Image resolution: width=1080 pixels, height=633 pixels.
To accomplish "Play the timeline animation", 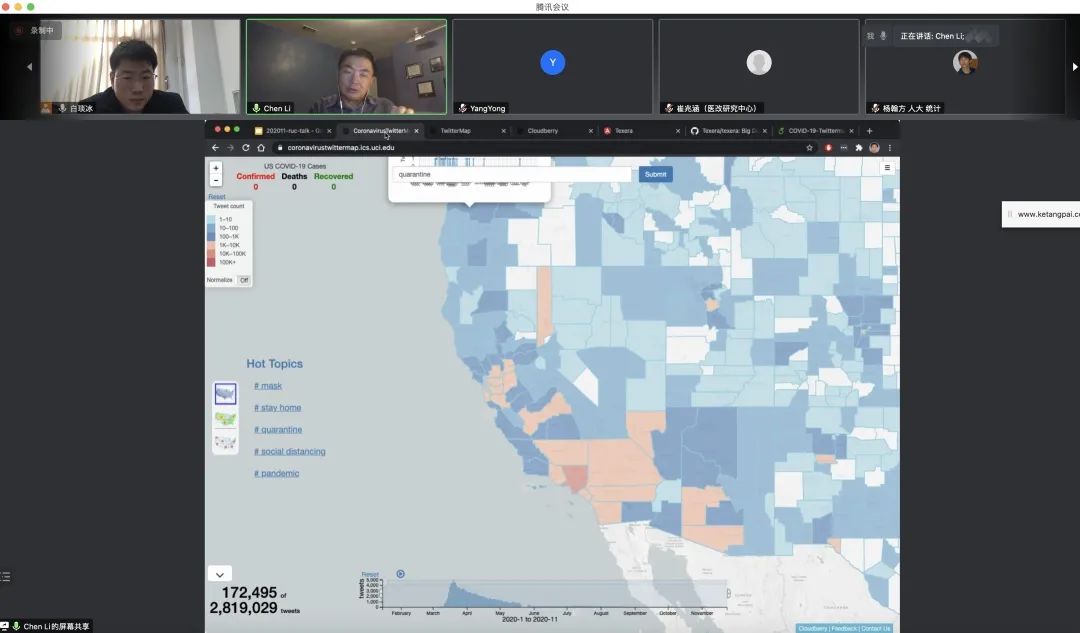I will (x=400, y=574).
